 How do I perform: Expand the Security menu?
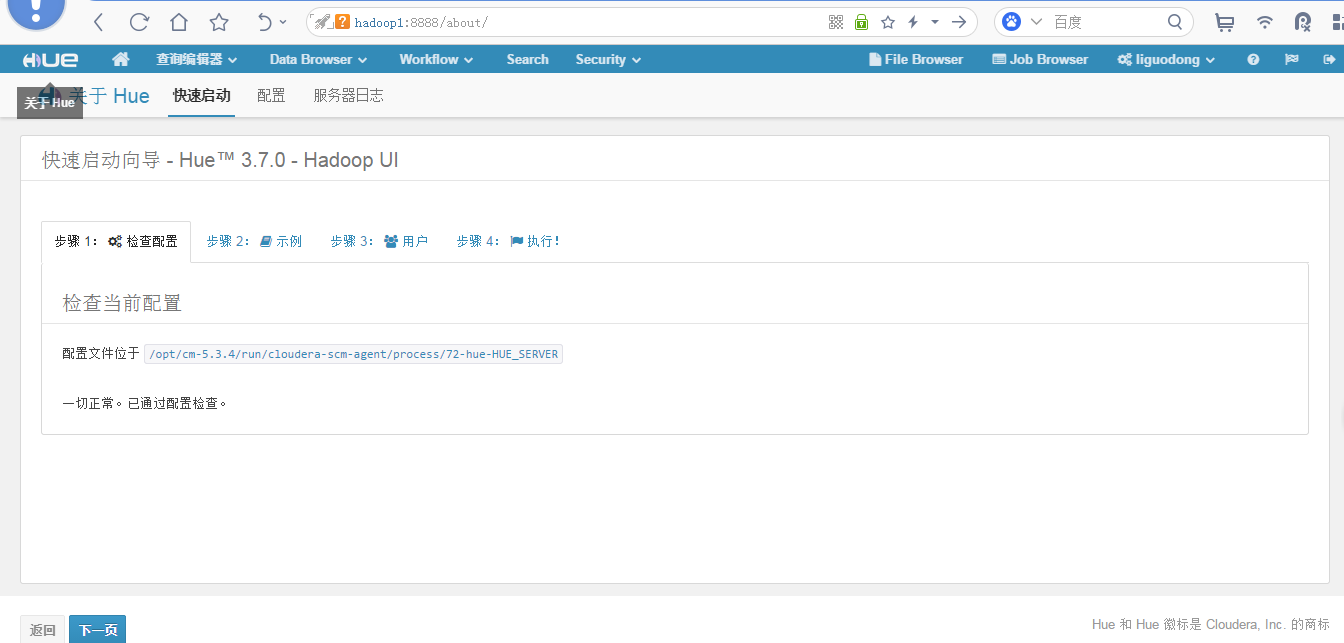click(x=608, y=60)
